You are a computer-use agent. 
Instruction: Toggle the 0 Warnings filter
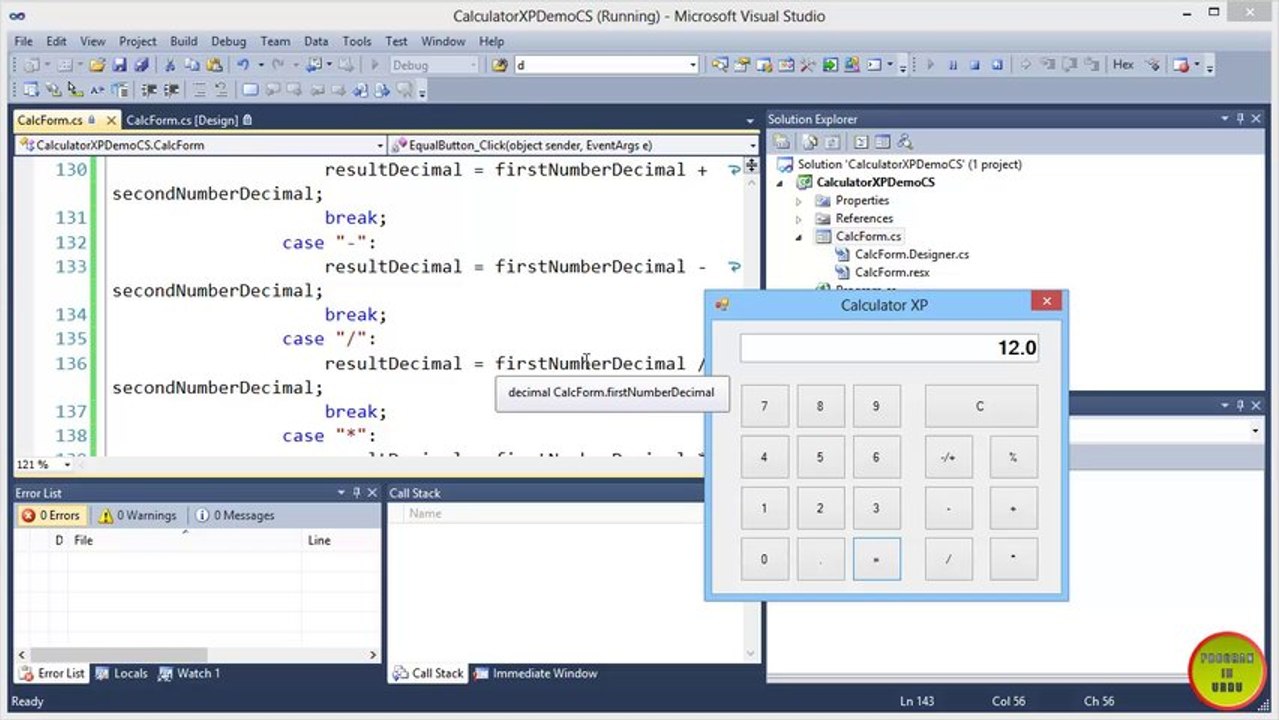[137, 515]
